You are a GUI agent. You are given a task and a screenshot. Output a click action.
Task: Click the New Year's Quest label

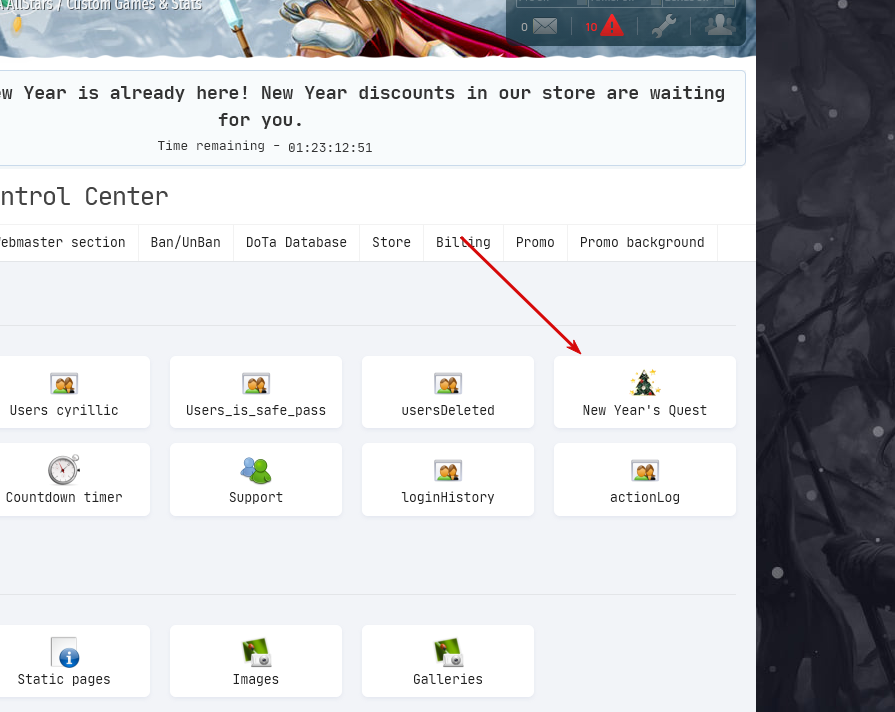[x=644, y=411]
